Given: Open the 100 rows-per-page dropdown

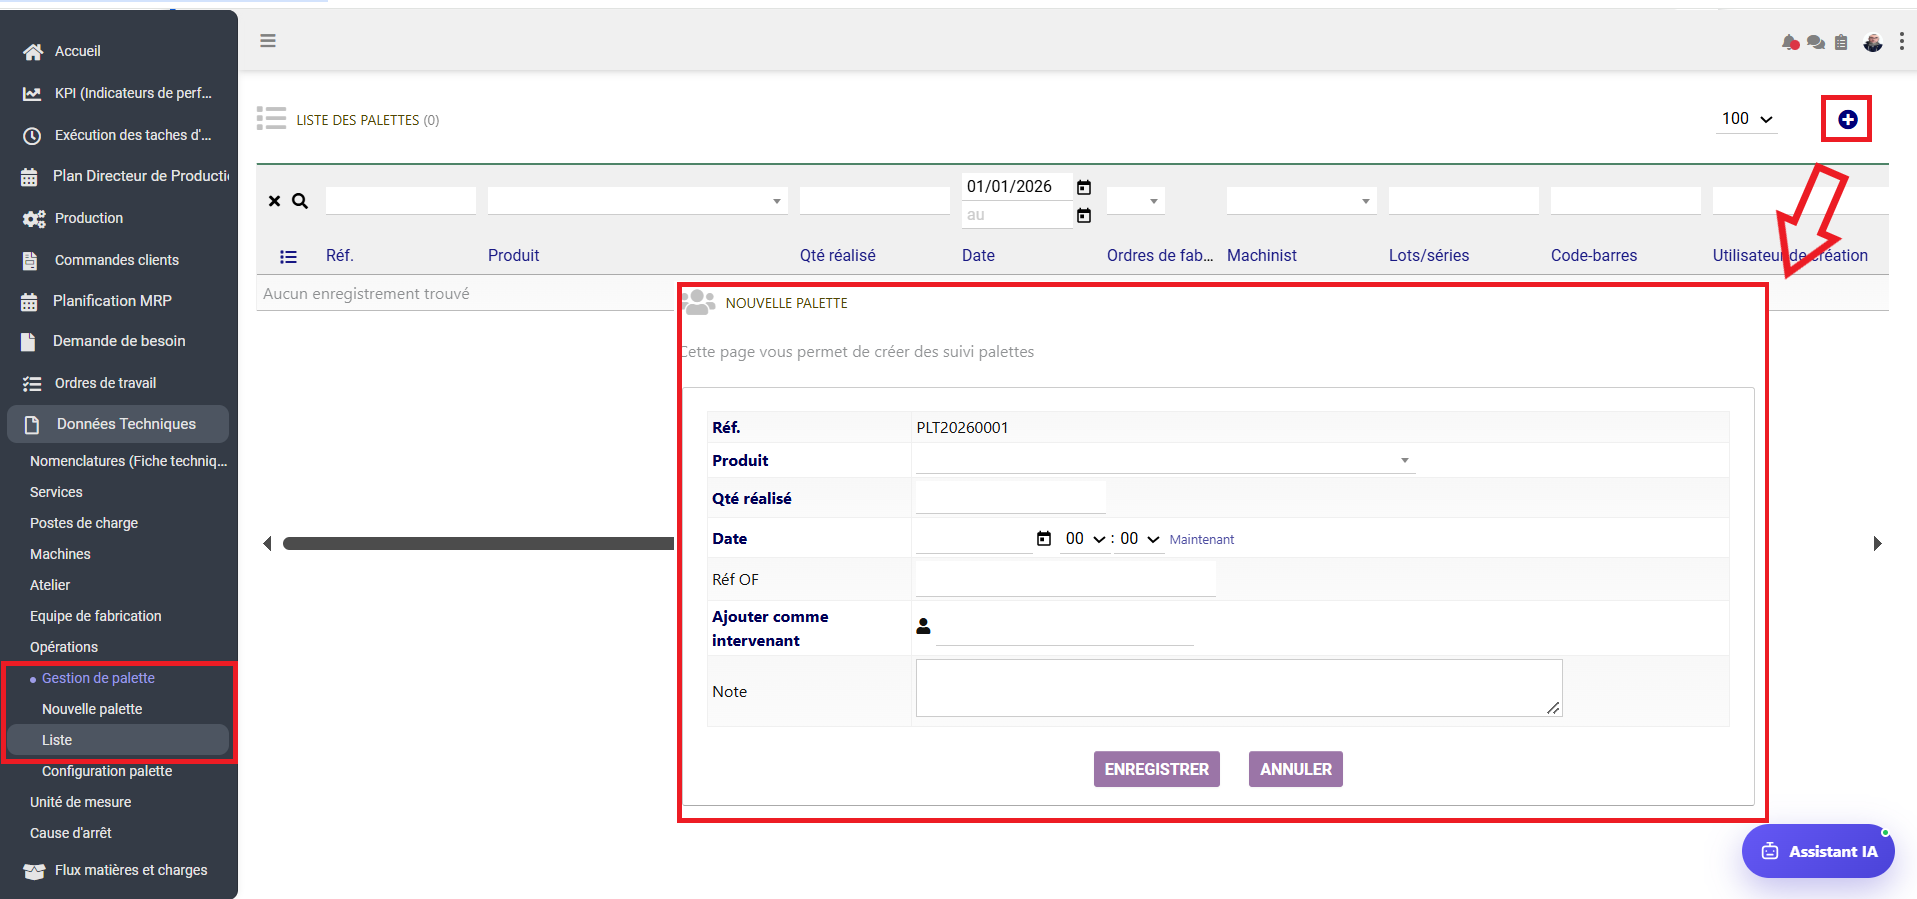Looking at the screenshot, I should (1746, 119).
